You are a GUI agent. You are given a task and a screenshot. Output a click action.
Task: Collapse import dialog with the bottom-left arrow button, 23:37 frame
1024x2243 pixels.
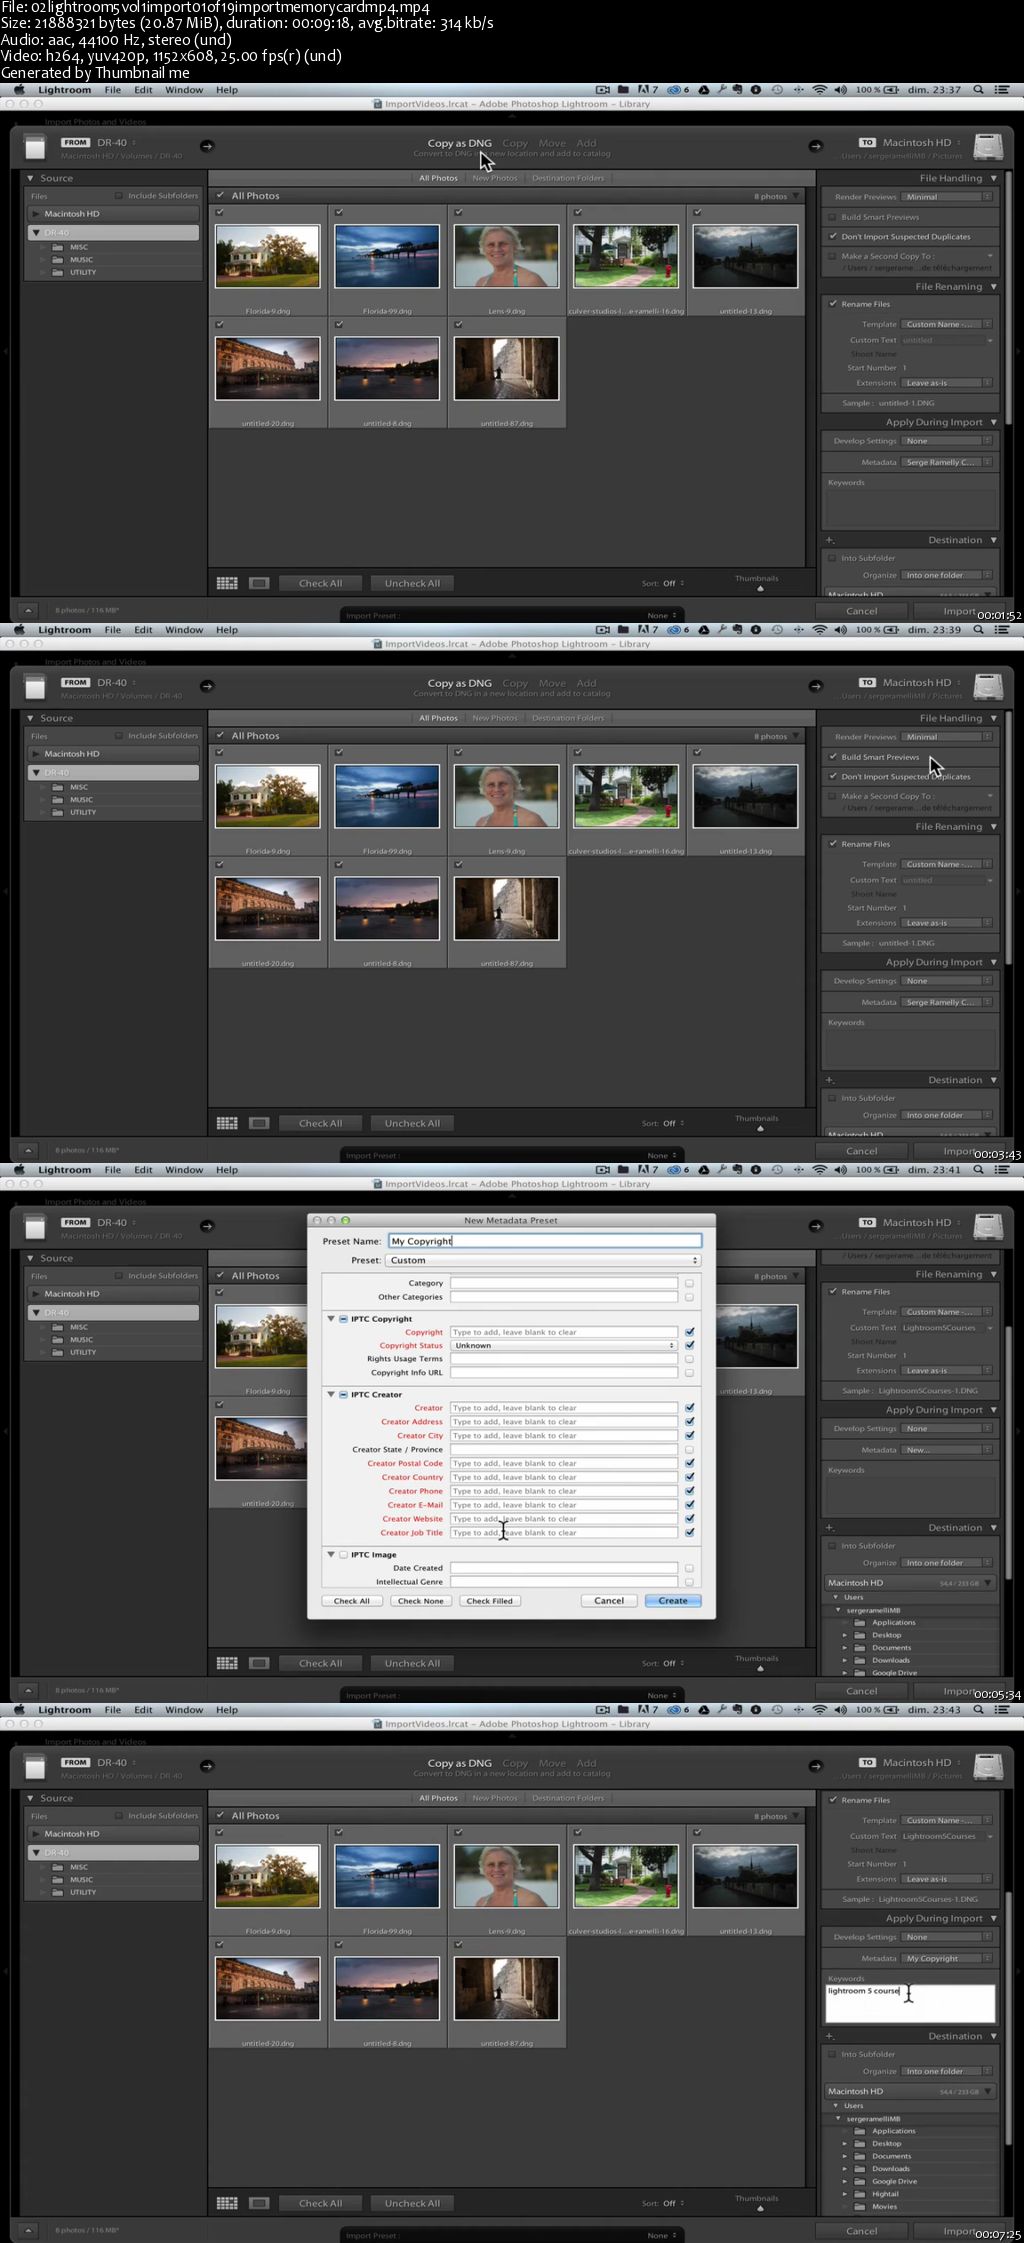28,610
